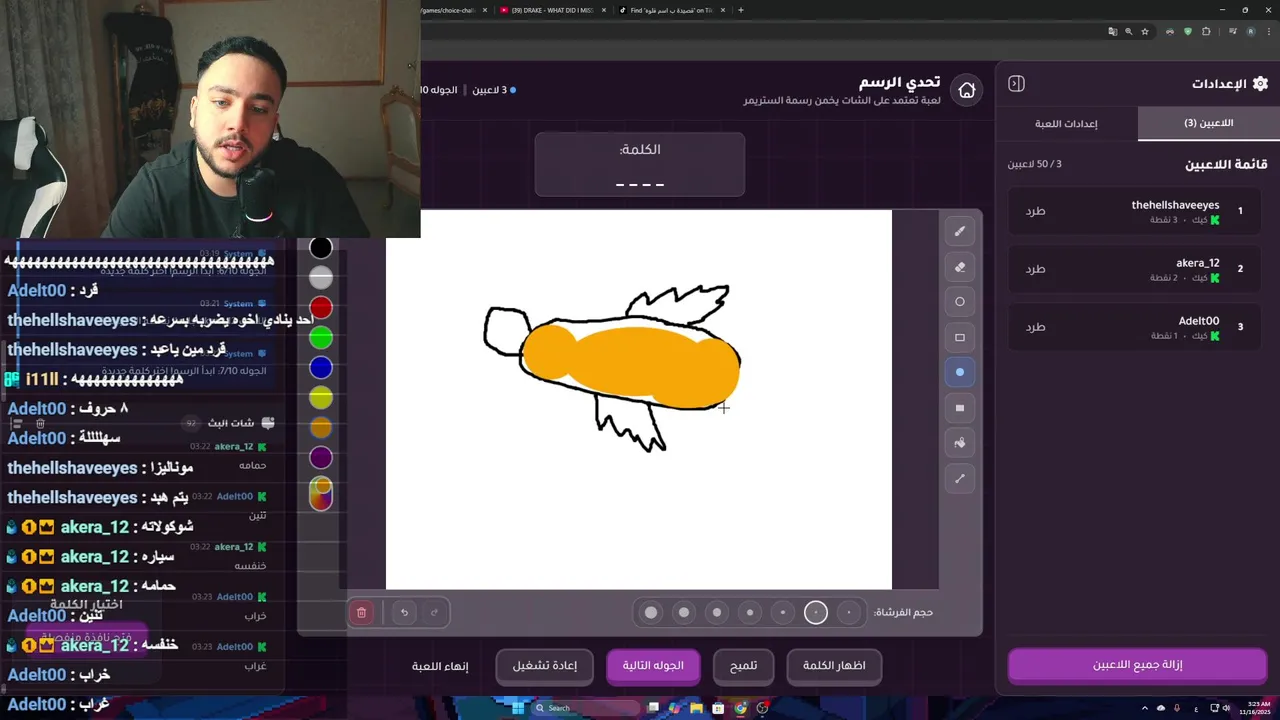
Task: Open new browser tab
Action: (x=740, y=10)
